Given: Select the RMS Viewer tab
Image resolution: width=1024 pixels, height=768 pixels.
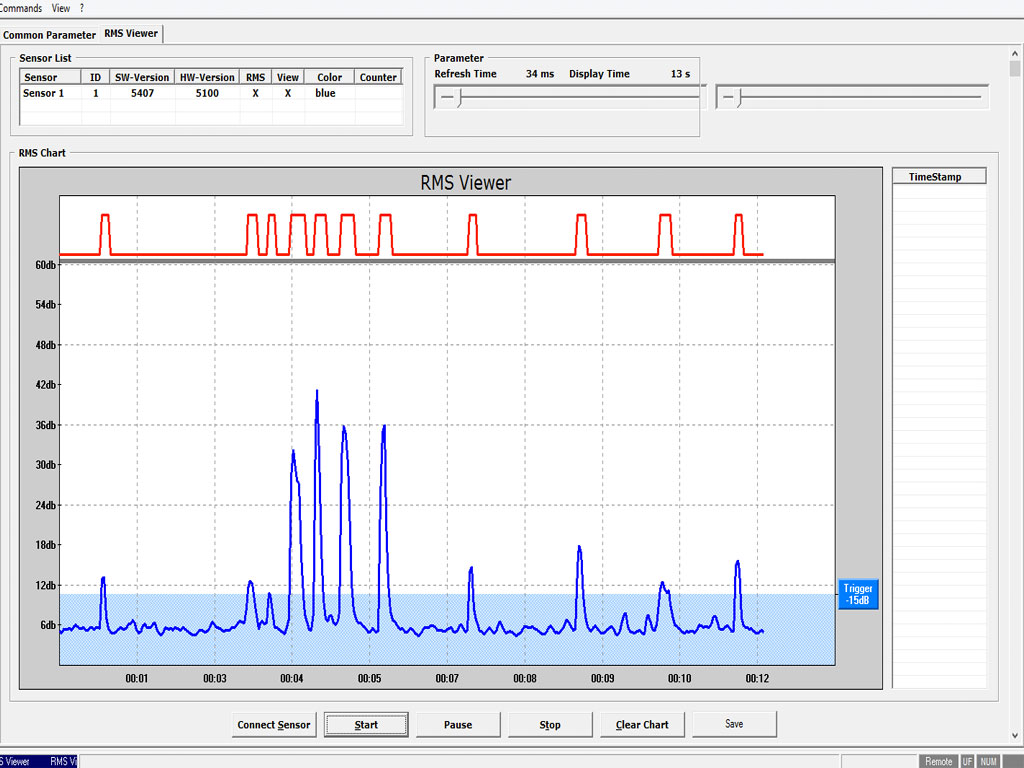Looking at the screenshot, I should pos(131,33).
